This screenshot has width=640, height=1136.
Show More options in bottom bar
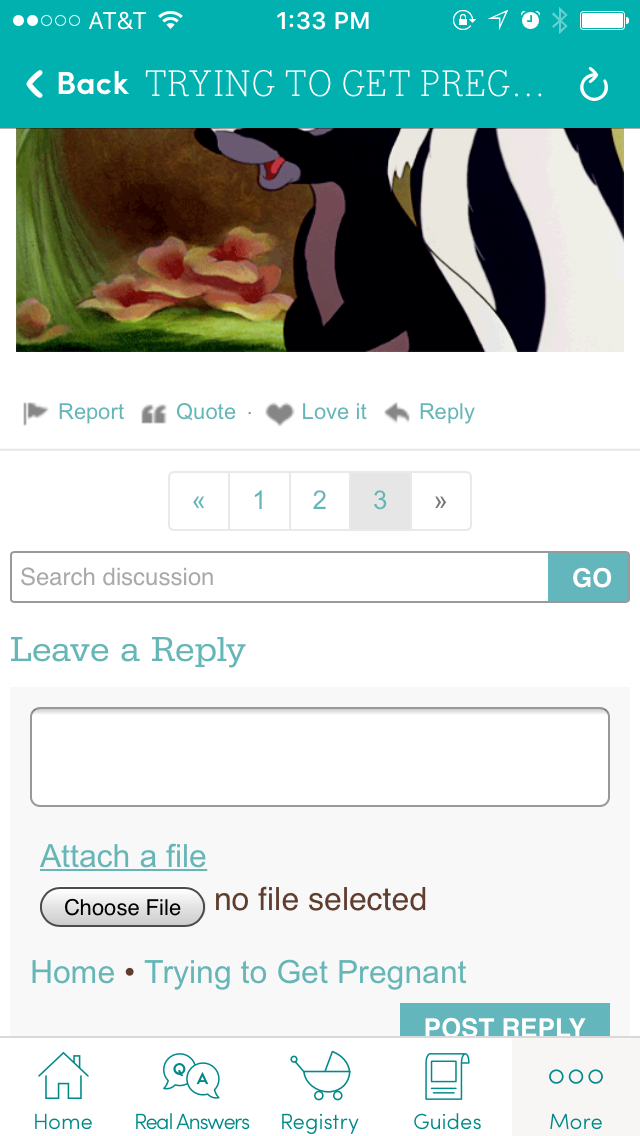[575, 1091]
